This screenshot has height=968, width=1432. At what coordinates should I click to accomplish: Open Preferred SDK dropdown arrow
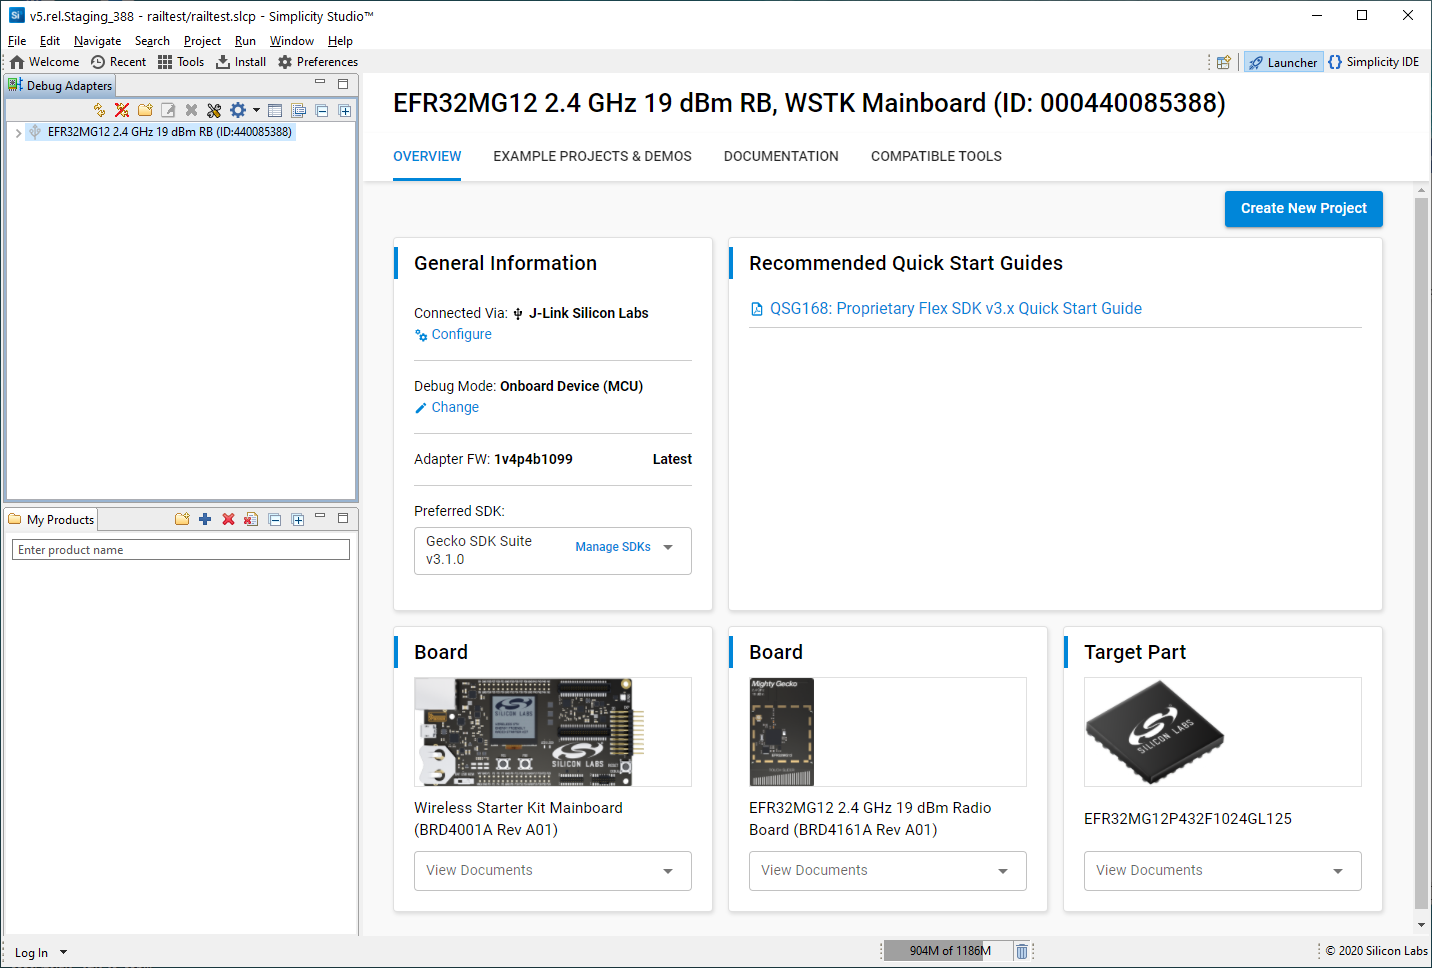[668, 547]
